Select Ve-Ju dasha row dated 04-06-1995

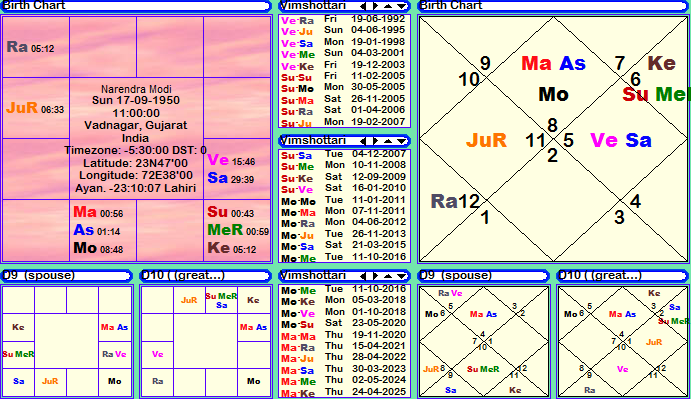(x=343, y=31)
